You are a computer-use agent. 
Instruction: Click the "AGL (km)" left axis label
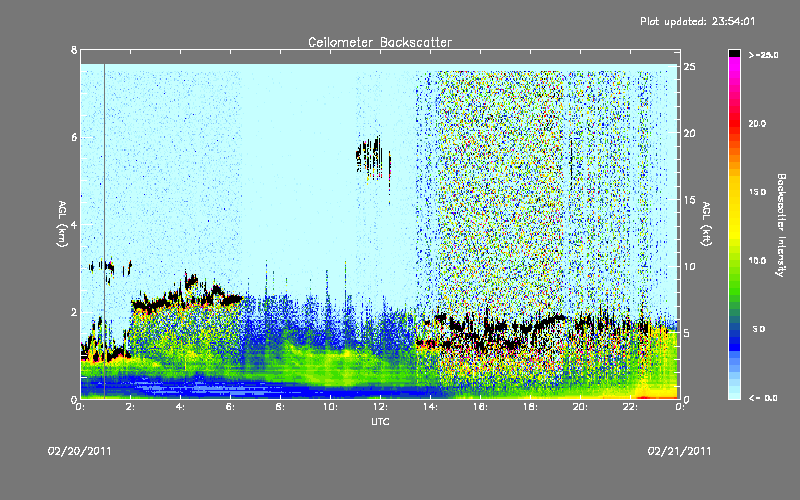[62, 224]
